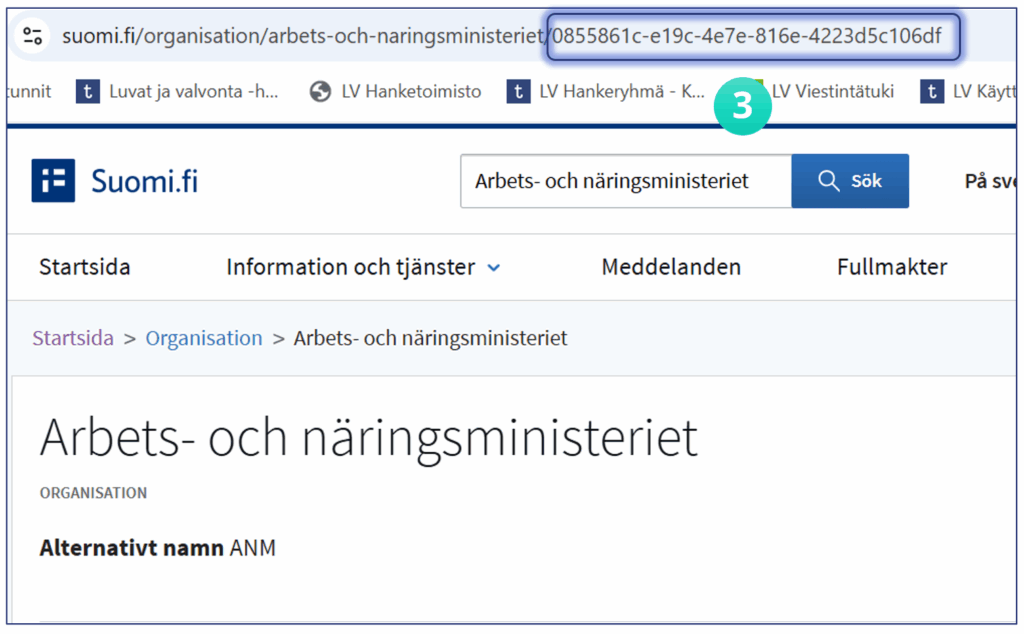Click the Suomi.fi logo
1024x634 pixels.
(x=115, y=181)
